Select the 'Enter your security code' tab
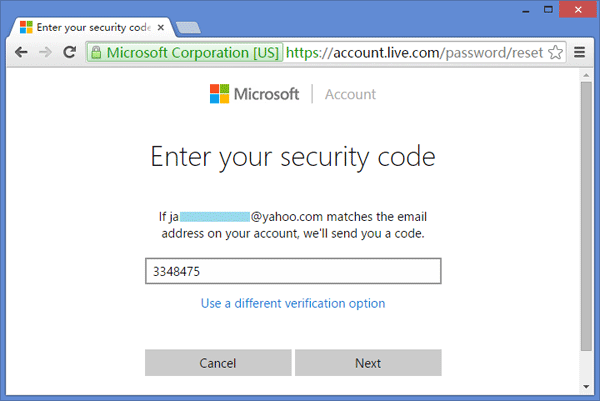The image size is (600, 401). click(x=85, y=21)
